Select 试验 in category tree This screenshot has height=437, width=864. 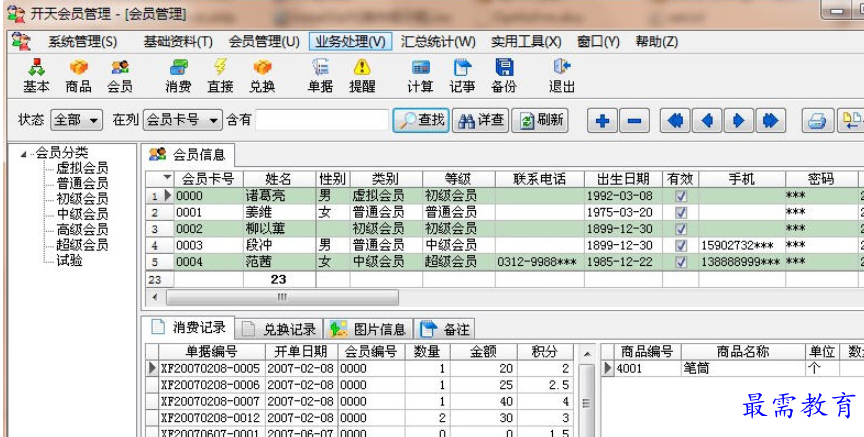click(x=69, y=261)
